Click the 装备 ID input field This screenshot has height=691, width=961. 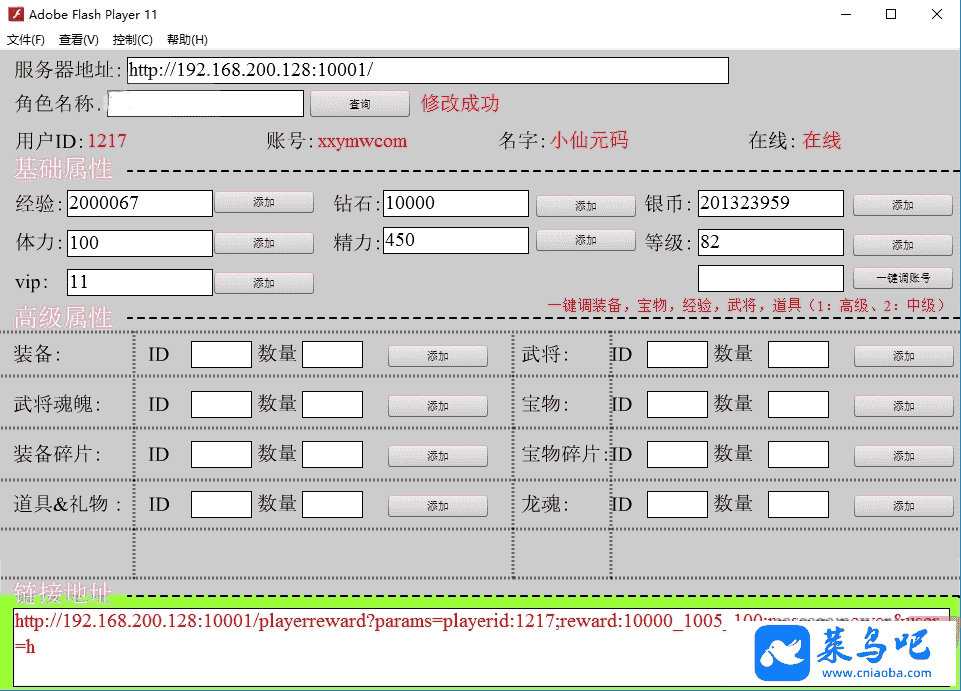[x=221, y=354]
